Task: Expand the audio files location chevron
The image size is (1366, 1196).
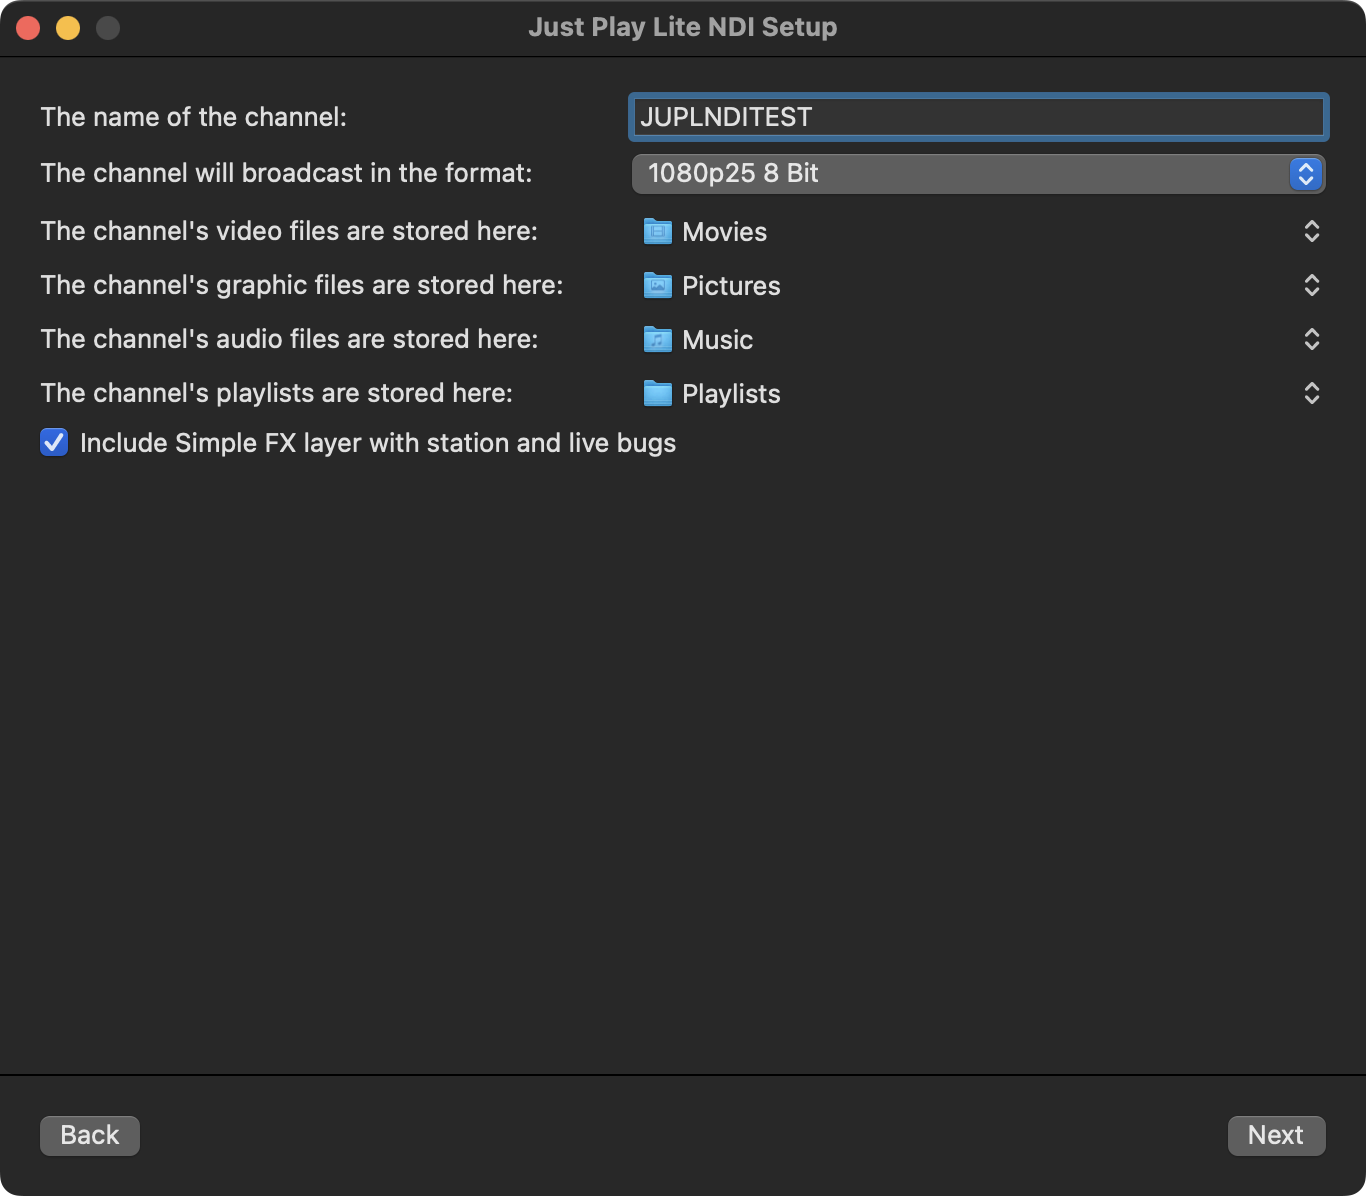Action: 1311,339
